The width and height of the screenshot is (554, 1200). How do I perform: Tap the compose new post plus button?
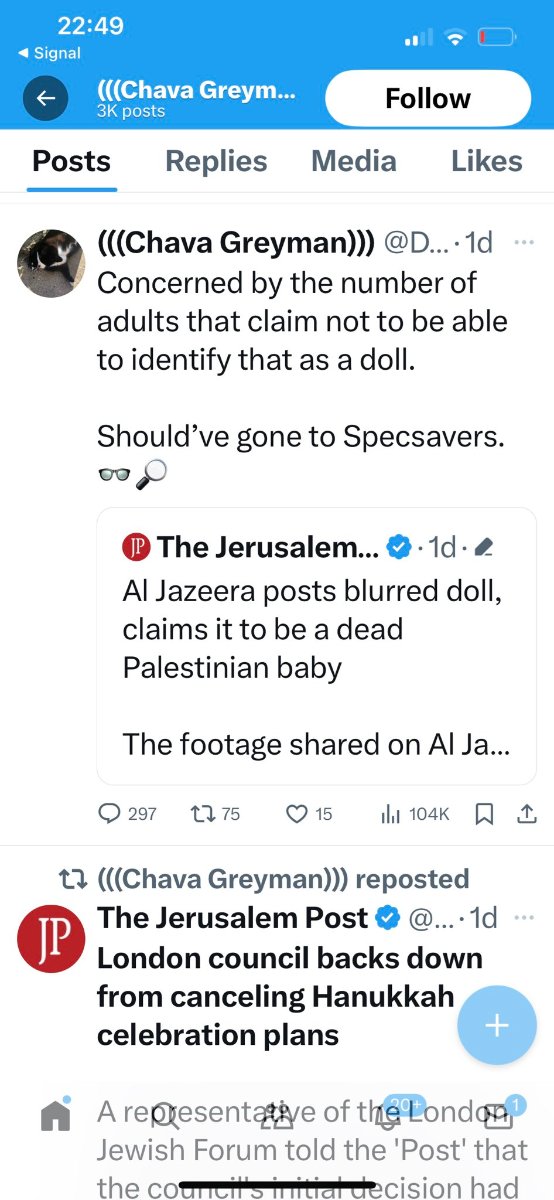[x=497, y=1025]
